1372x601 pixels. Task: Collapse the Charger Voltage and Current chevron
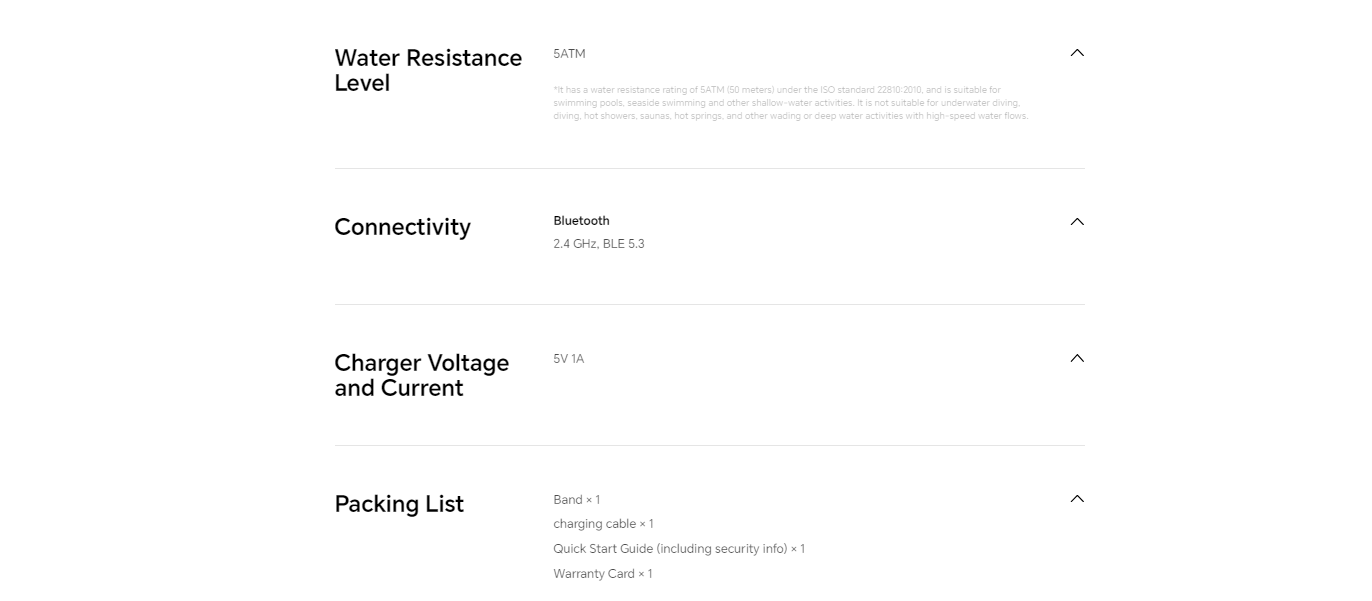[1077, 358]
